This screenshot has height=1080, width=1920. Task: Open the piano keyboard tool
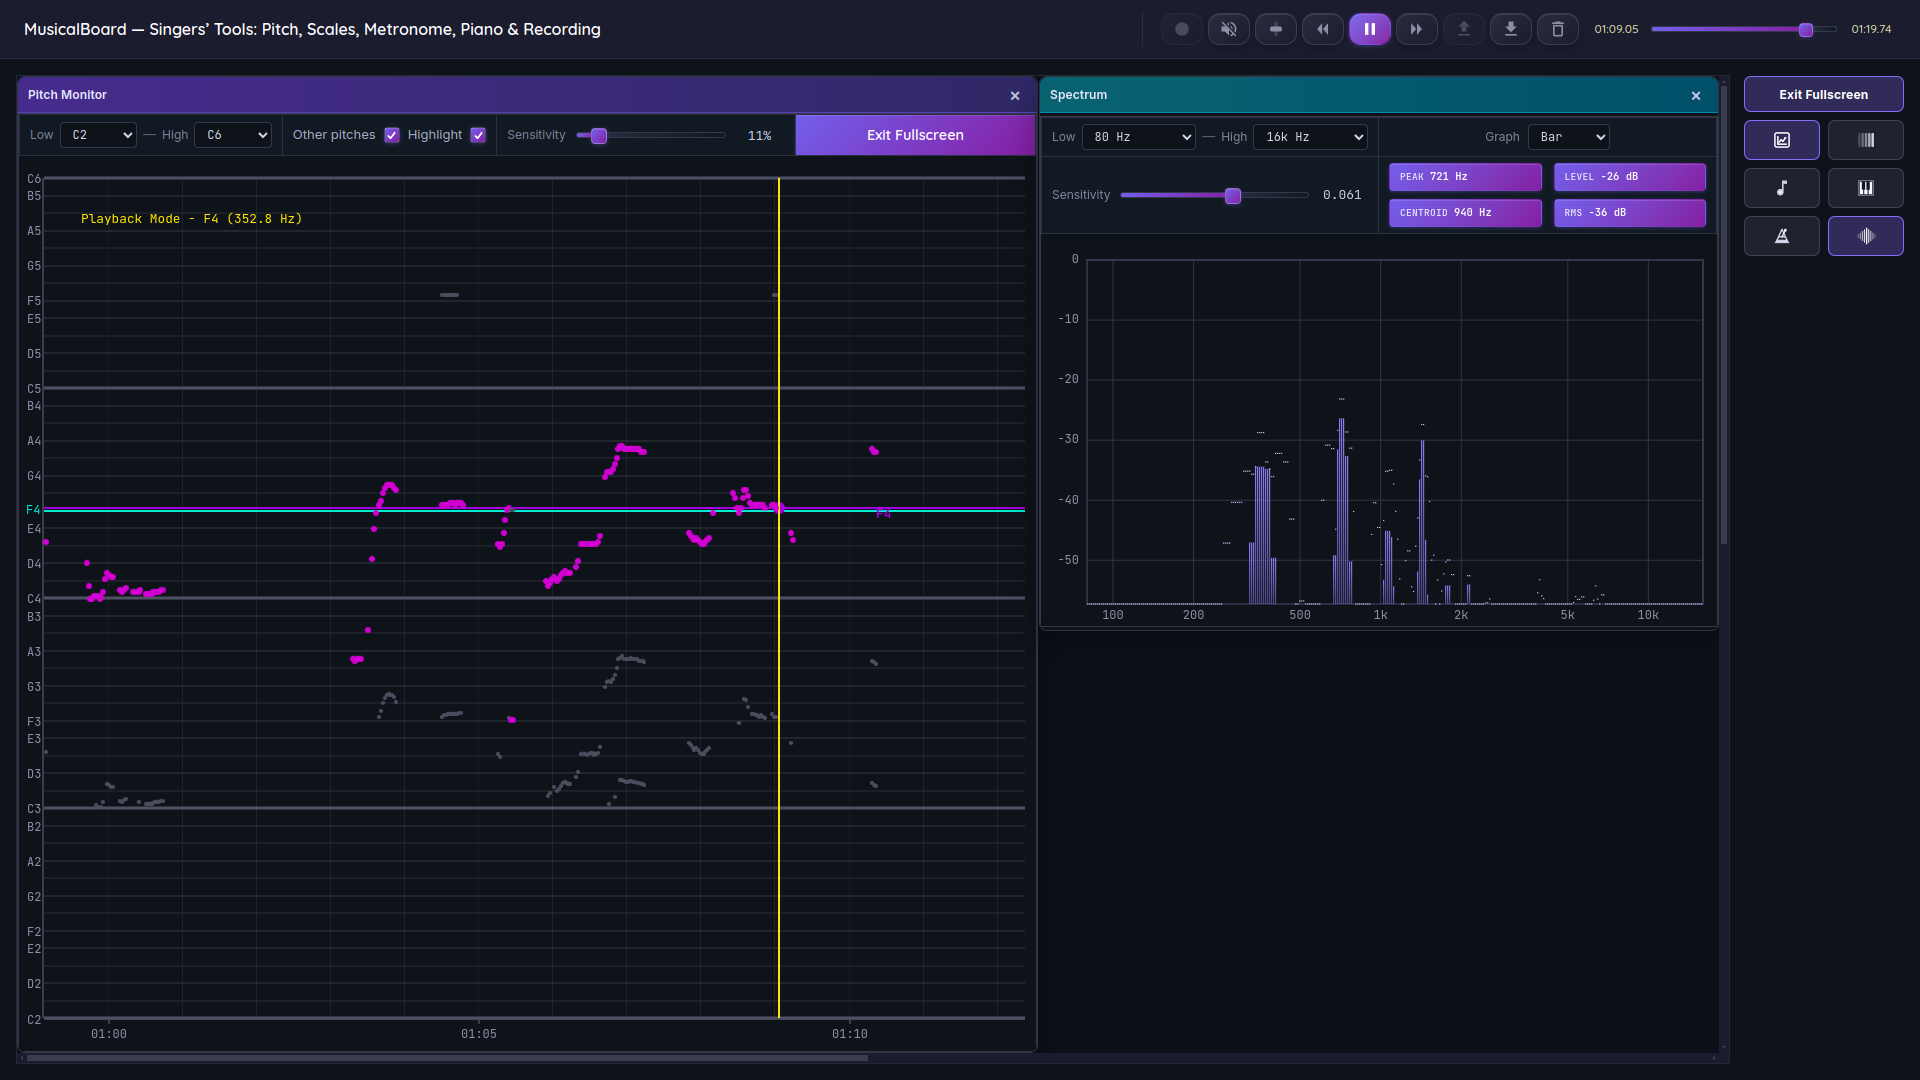[1865, 188]
